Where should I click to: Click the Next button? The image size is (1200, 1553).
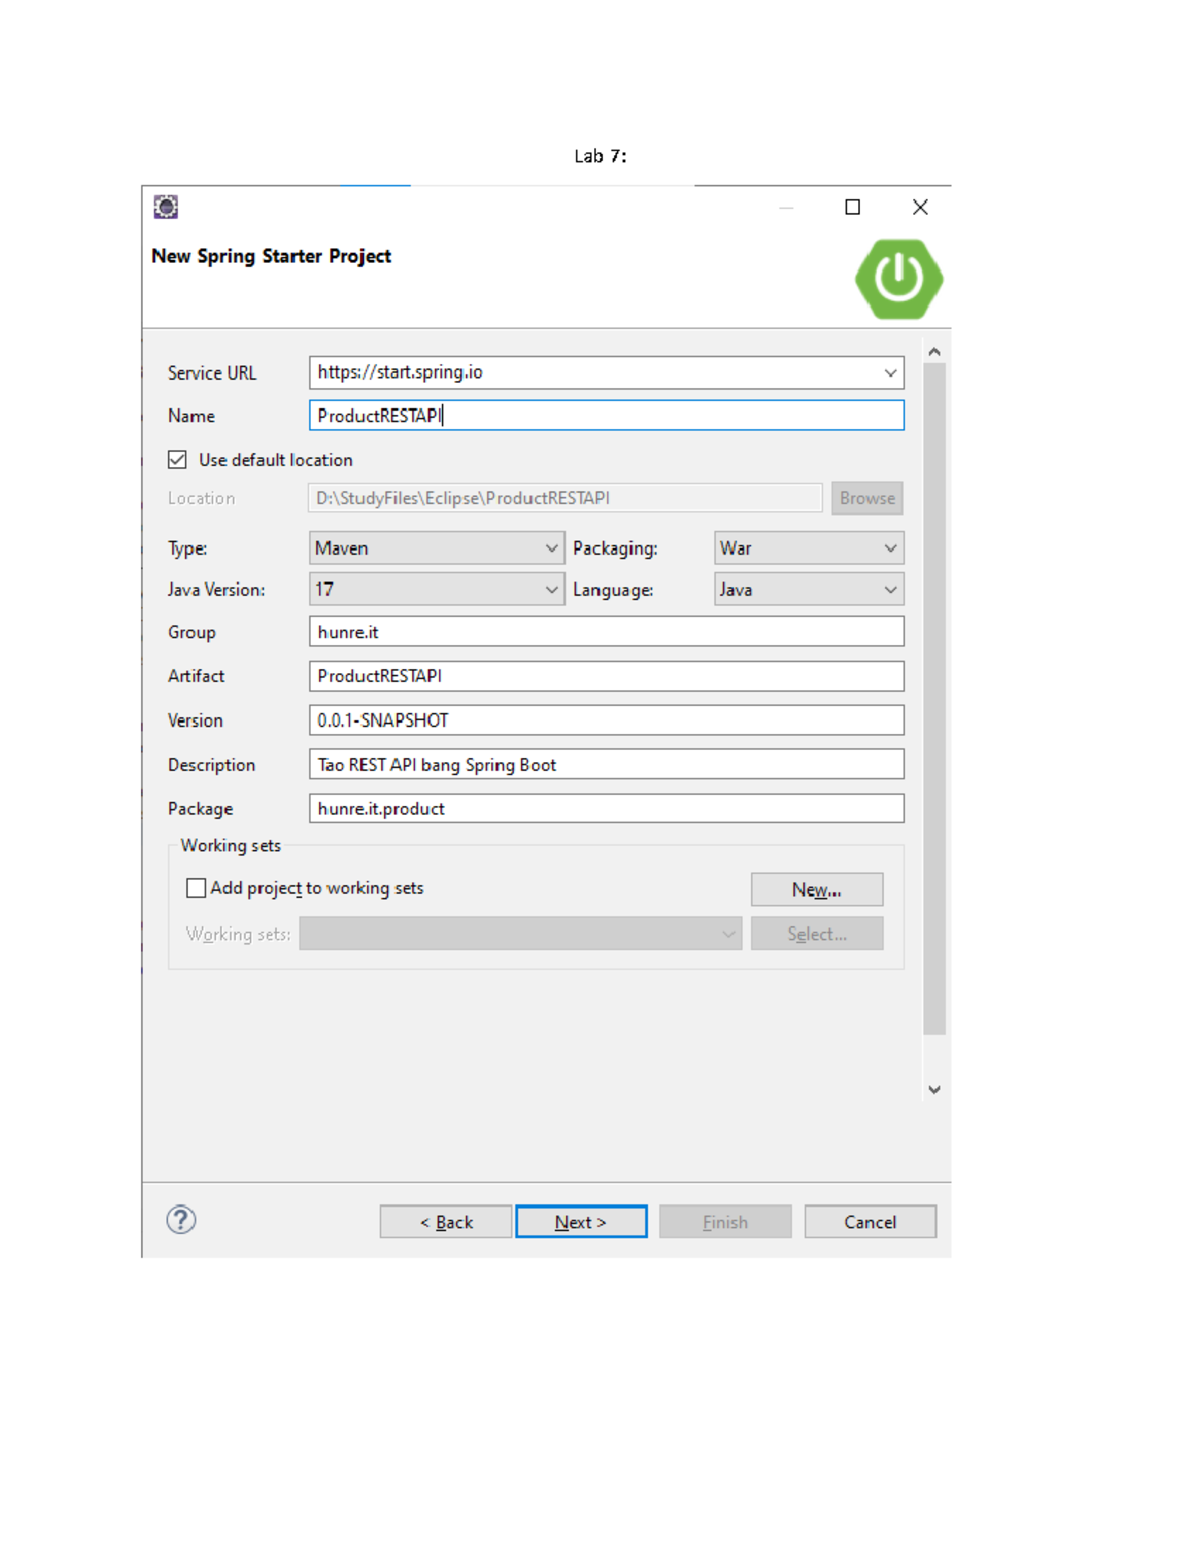click(x=581, y=1222)
